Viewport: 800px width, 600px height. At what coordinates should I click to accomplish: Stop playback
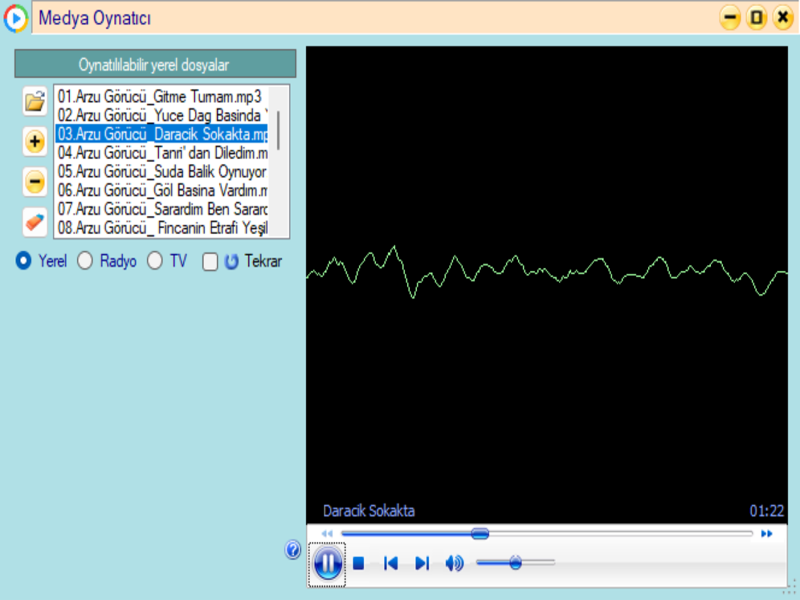[x=358, y=563]
